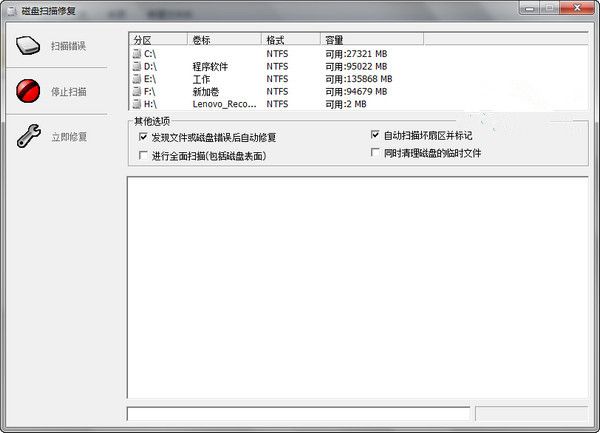Screen dimensions: 600x433
Task: Click capacity 可用:27321 MB
Action: 356,54
